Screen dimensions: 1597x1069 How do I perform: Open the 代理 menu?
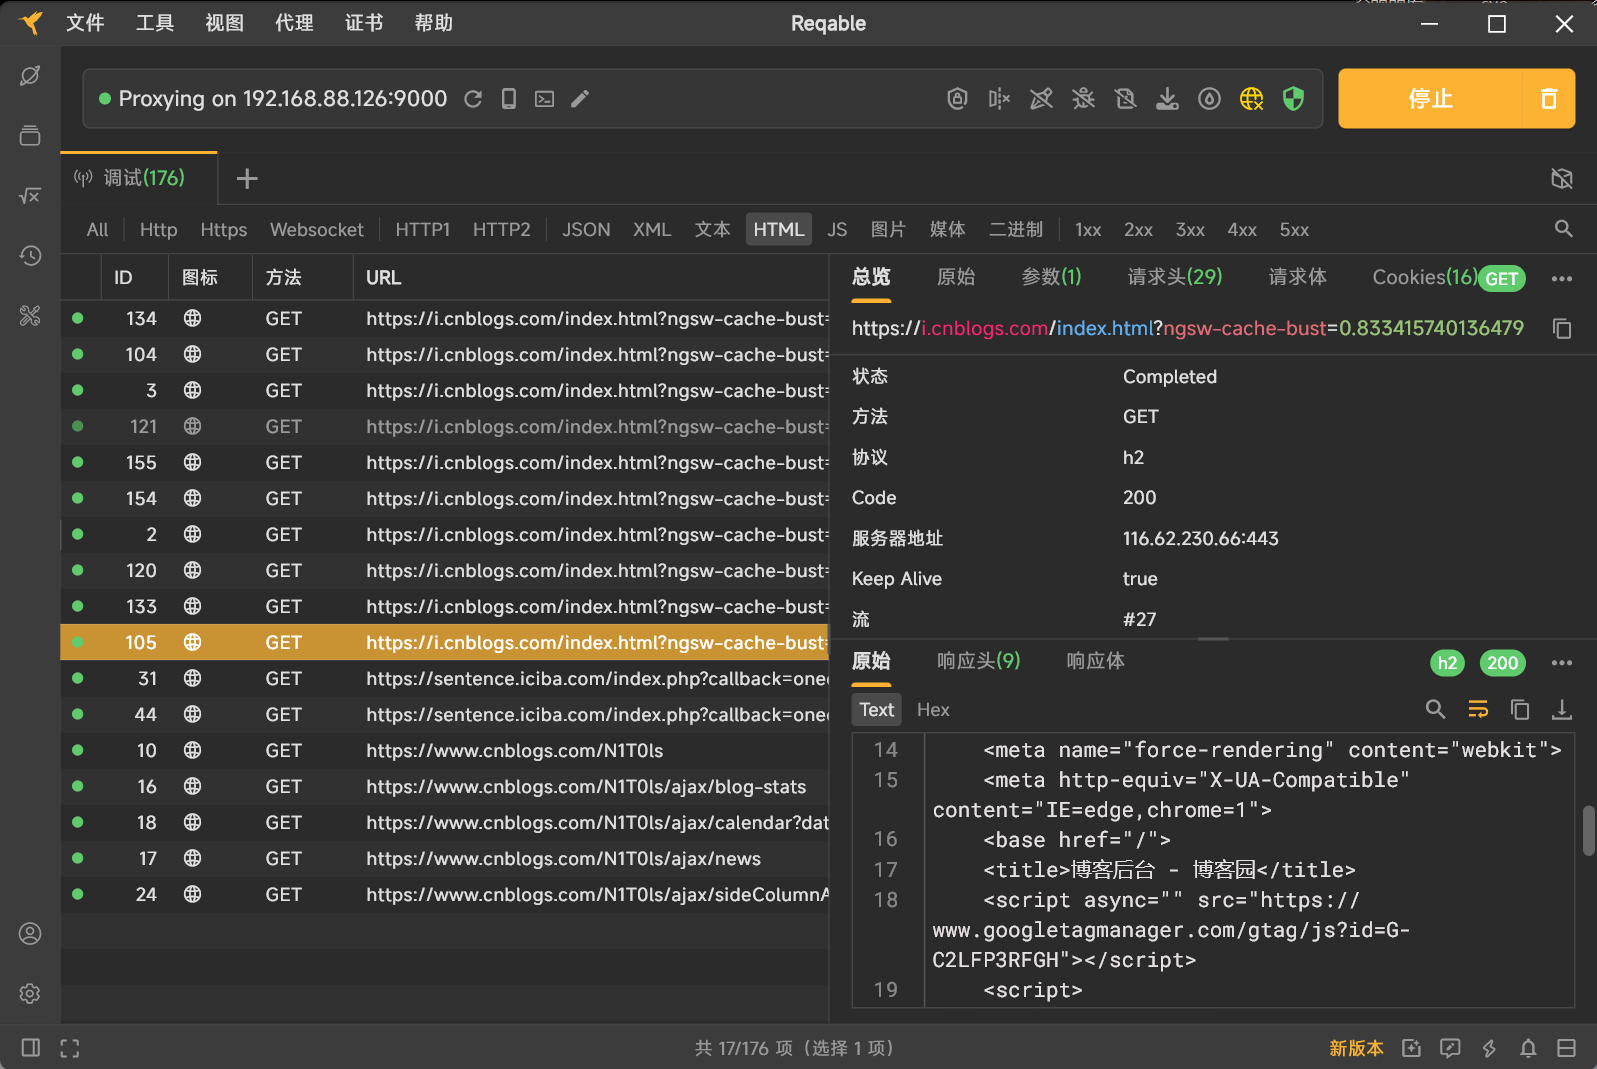294,23
